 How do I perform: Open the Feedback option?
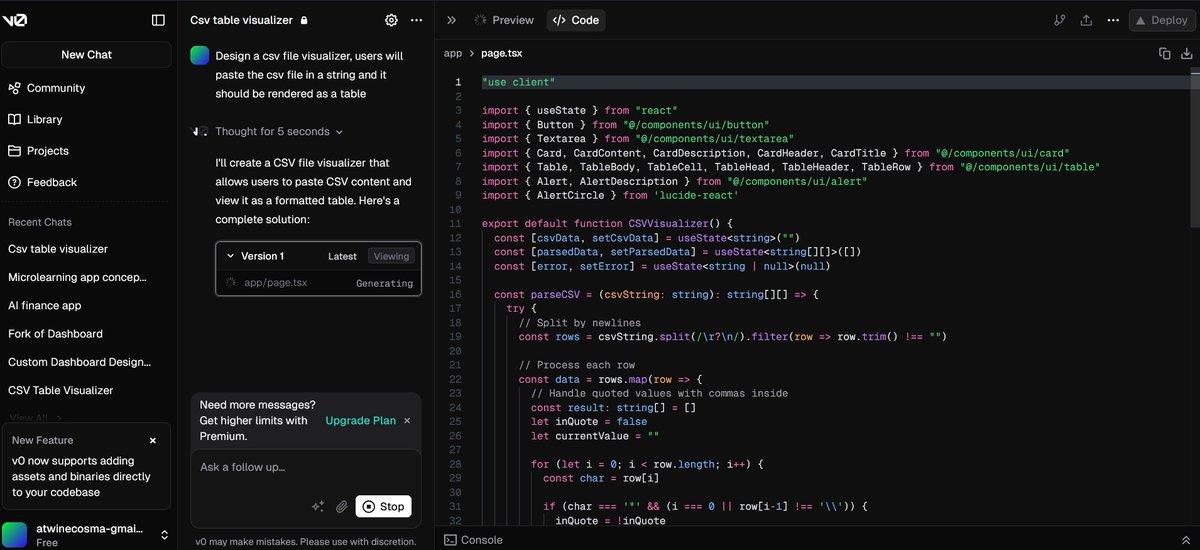point(52,182)
